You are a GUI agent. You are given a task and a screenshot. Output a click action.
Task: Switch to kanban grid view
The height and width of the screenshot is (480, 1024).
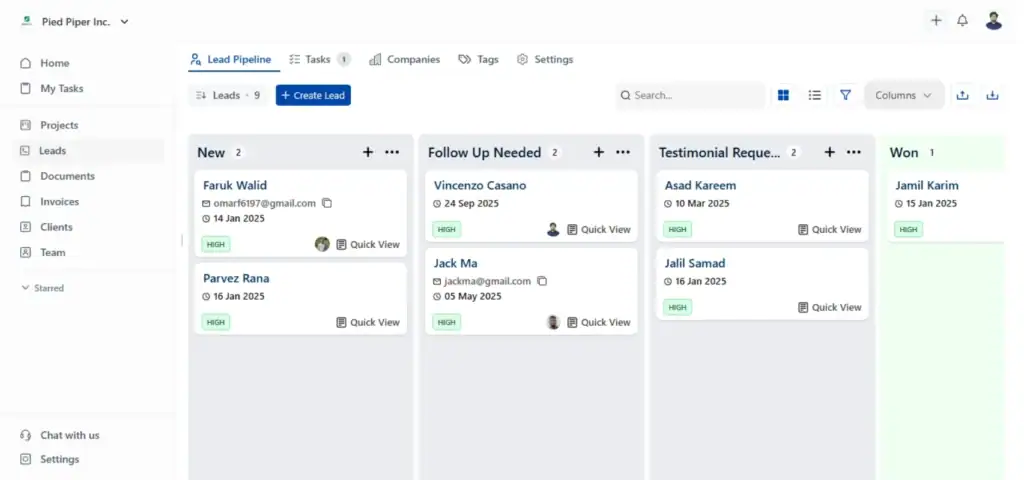(783, 95)
